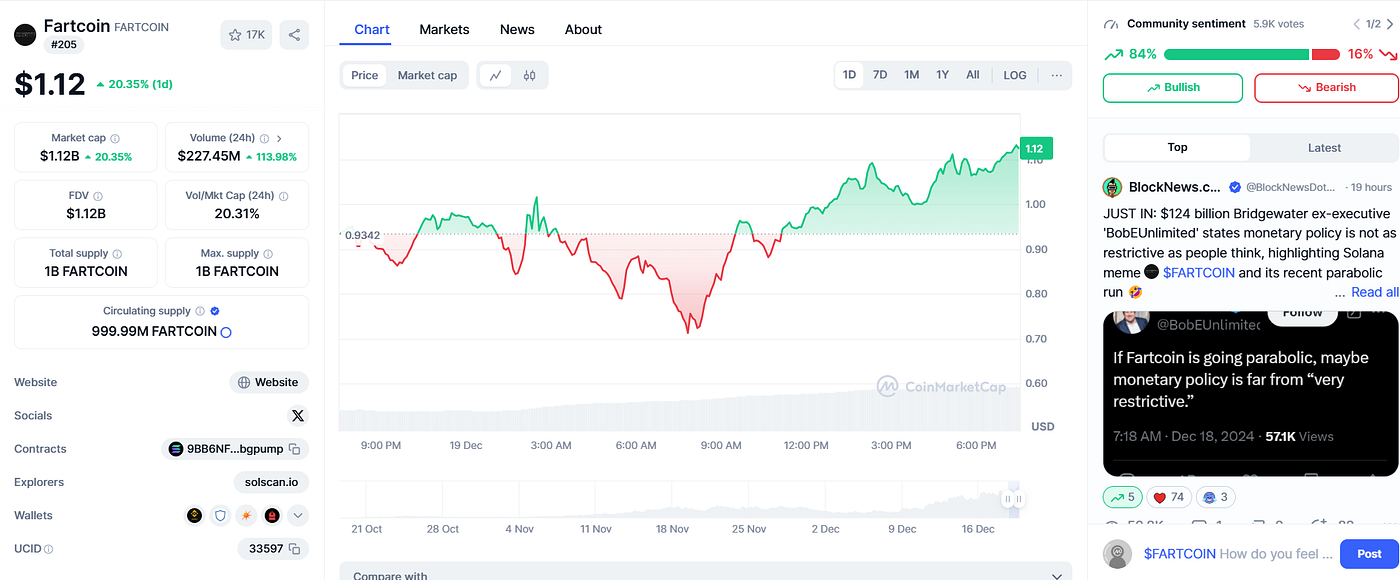Image resolution: width=1400 pixels, height=580 pixels.
Task: Click the UCID info icon
Action: pyautogui.click(x=48, y=549)
